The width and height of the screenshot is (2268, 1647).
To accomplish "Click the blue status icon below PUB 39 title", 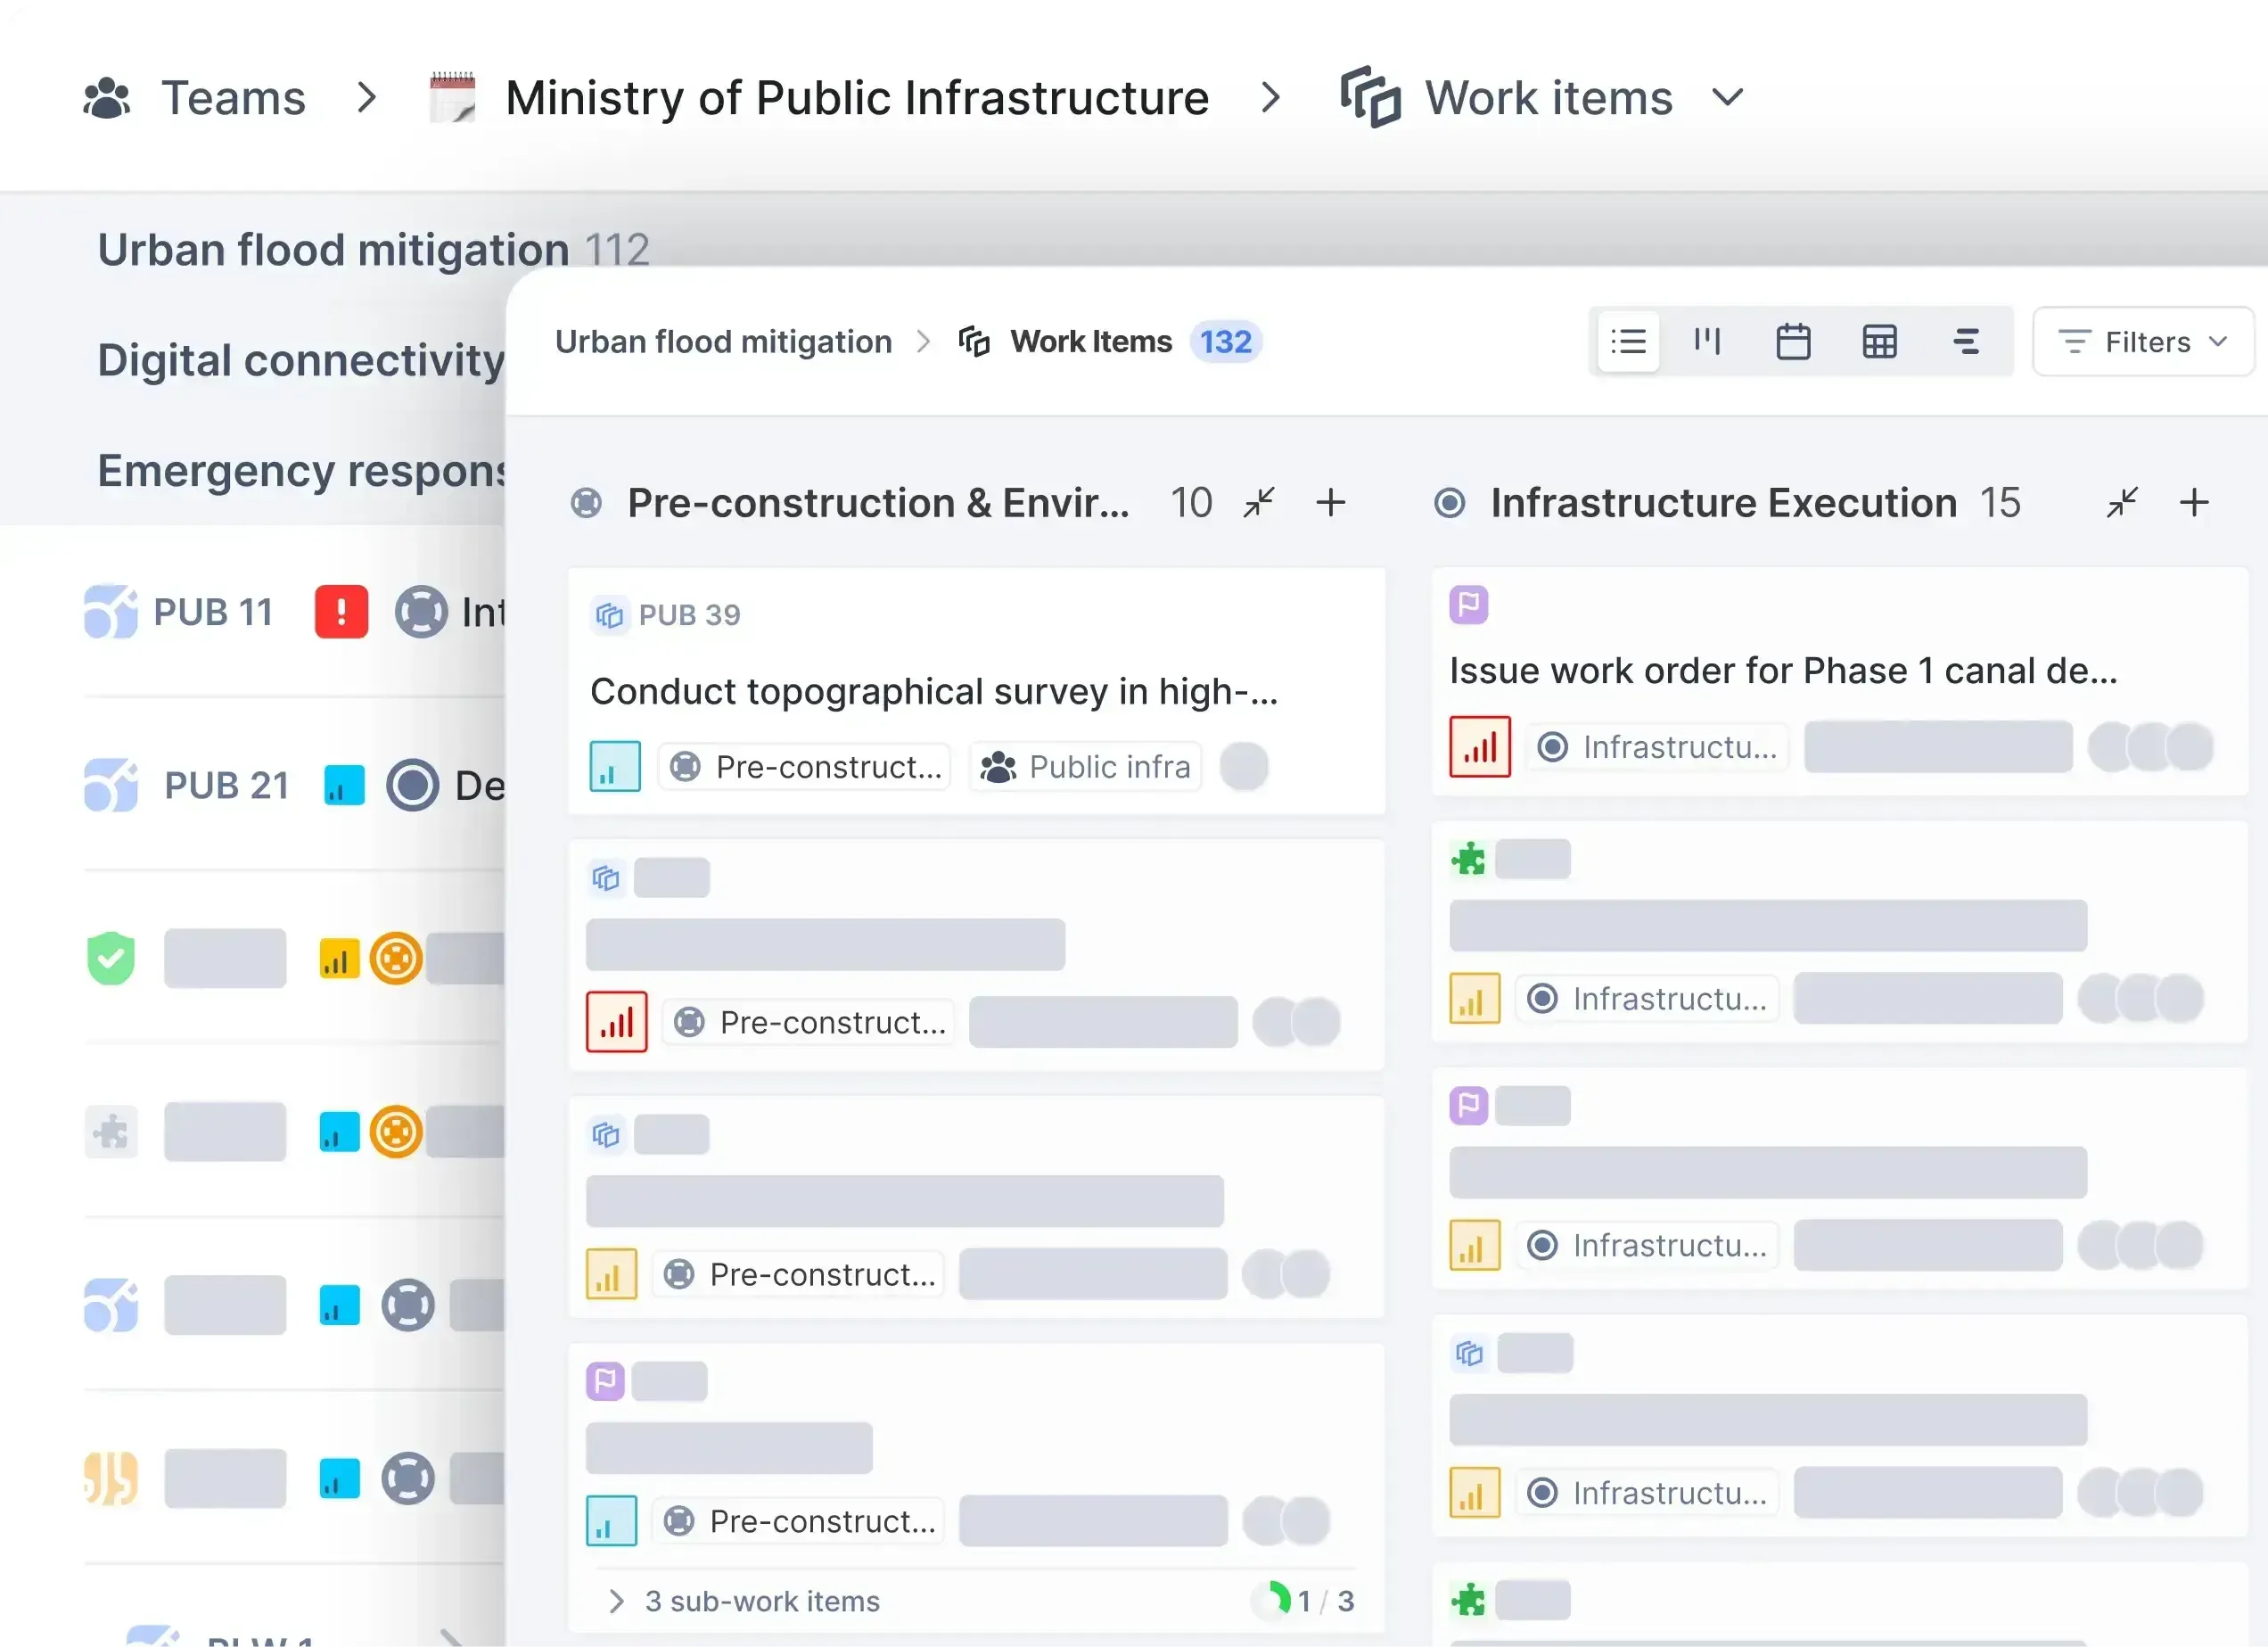I will [614, 766].
